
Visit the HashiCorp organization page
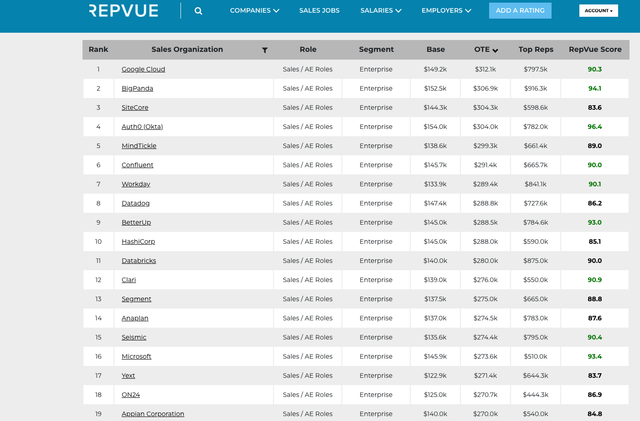(138, 242)
